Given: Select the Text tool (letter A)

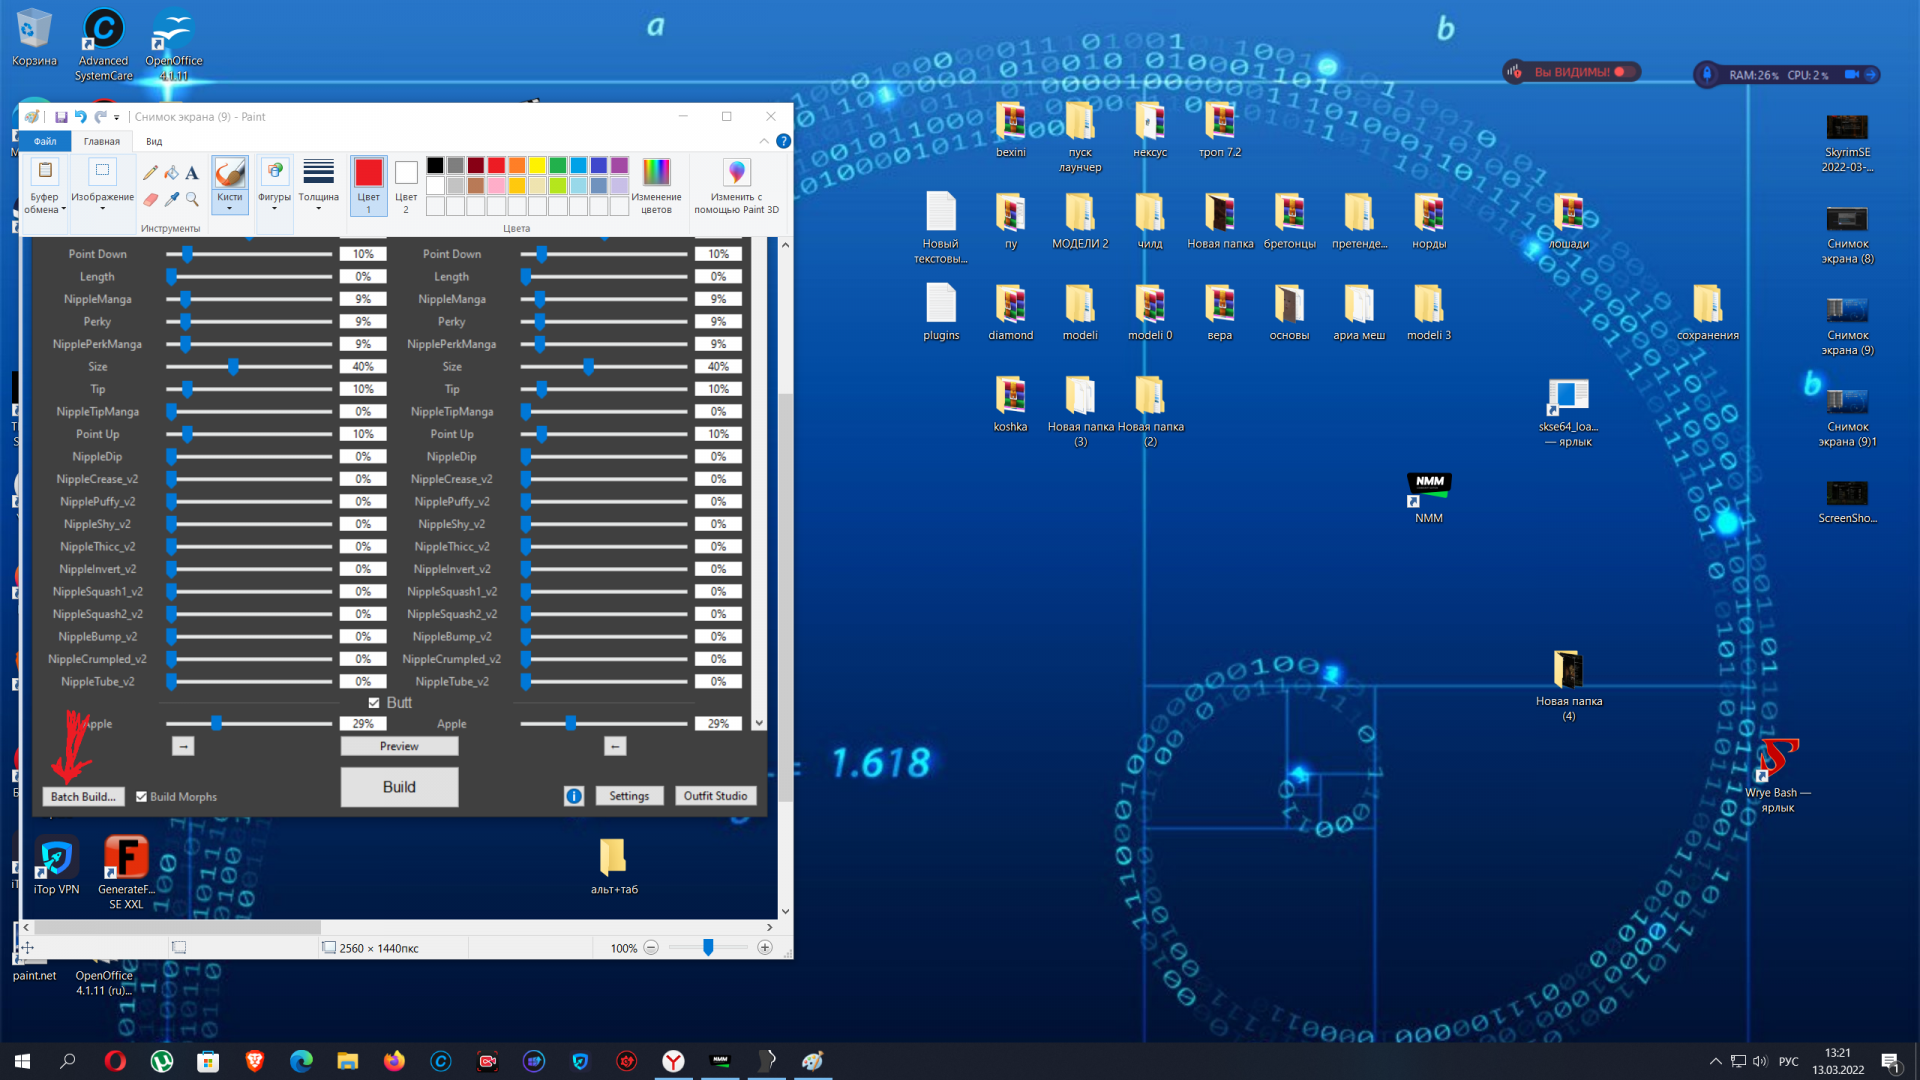Looking at the screenshot, I should coord(192,173).
